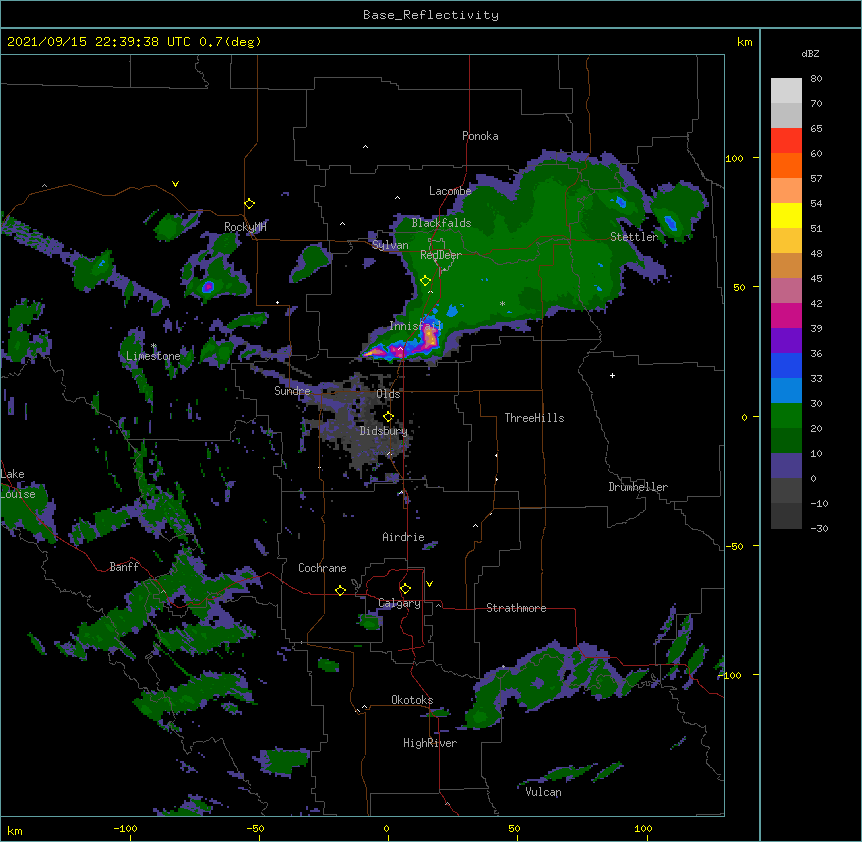862x842 pixels.
Task: Click the km unit label at top right
Action: (x=744, y=42)
